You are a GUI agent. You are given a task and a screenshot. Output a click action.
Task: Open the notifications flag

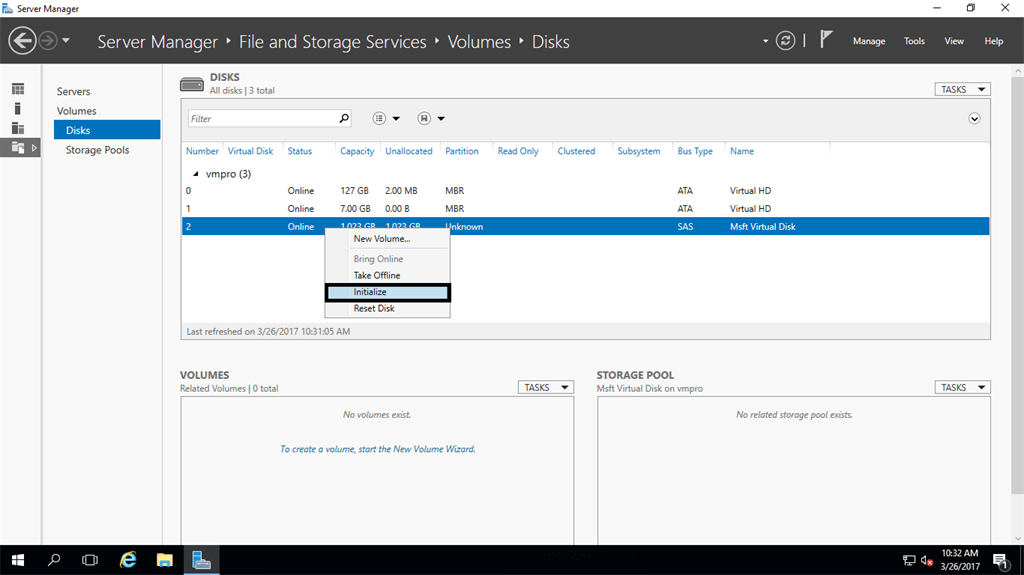[x=826, y=40]
